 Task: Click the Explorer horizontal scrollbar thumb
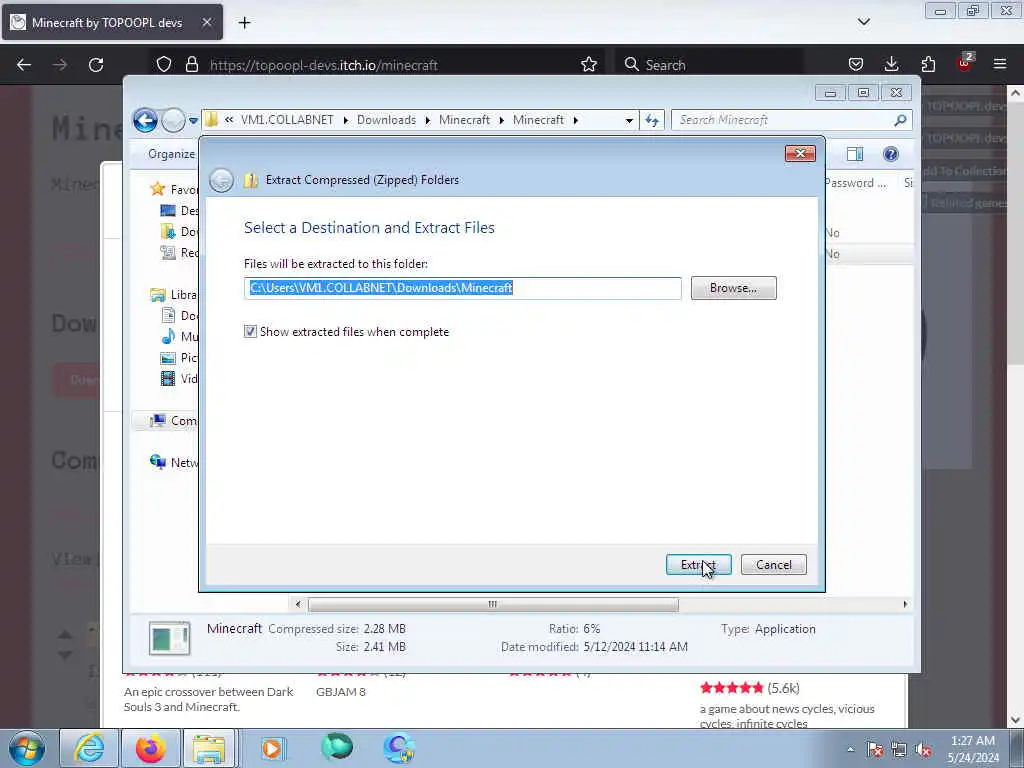click(493, 605)
